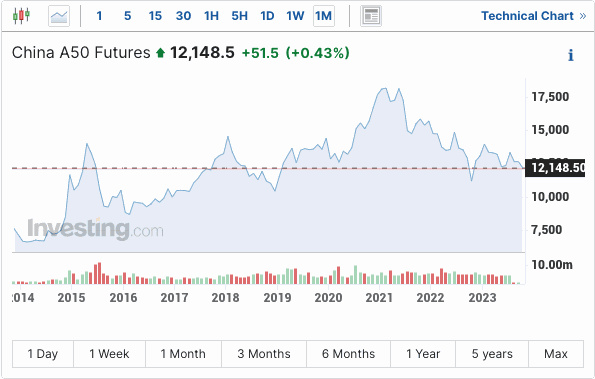Open the news overlay icon in toolbar
The image size is (595, 379).
(371, 16)
